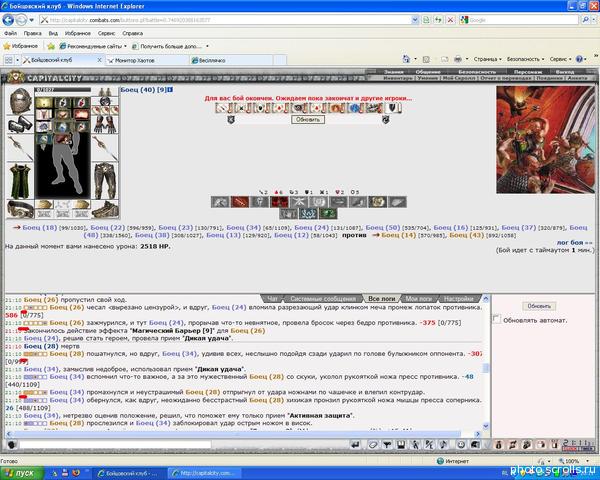Click the chat send arrow icon
This screenshot has width=600, height=480.
(x=355, y=444)
